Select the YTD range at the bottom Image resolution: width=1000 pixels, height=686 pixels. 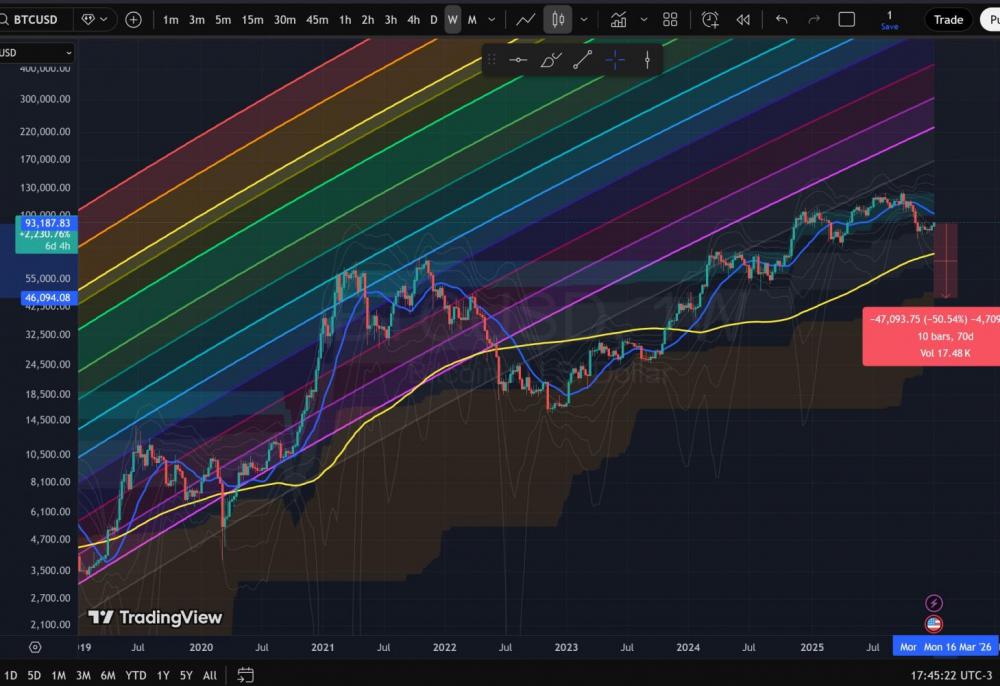pos(134,675)
